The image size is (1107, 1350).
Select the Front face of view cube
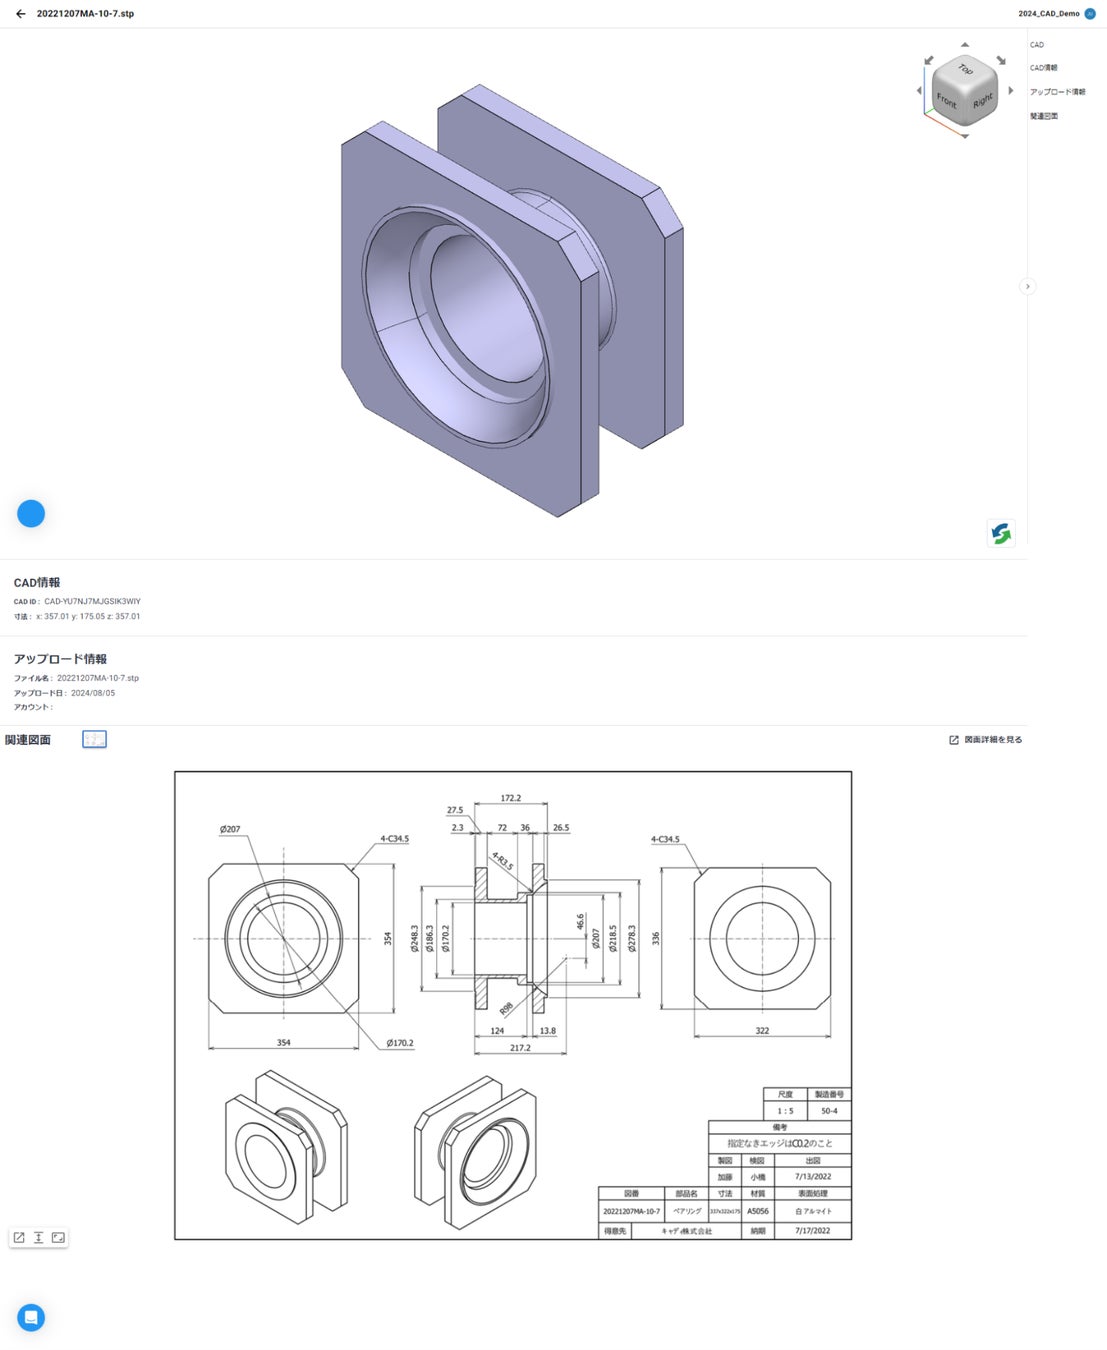[947, 100]
